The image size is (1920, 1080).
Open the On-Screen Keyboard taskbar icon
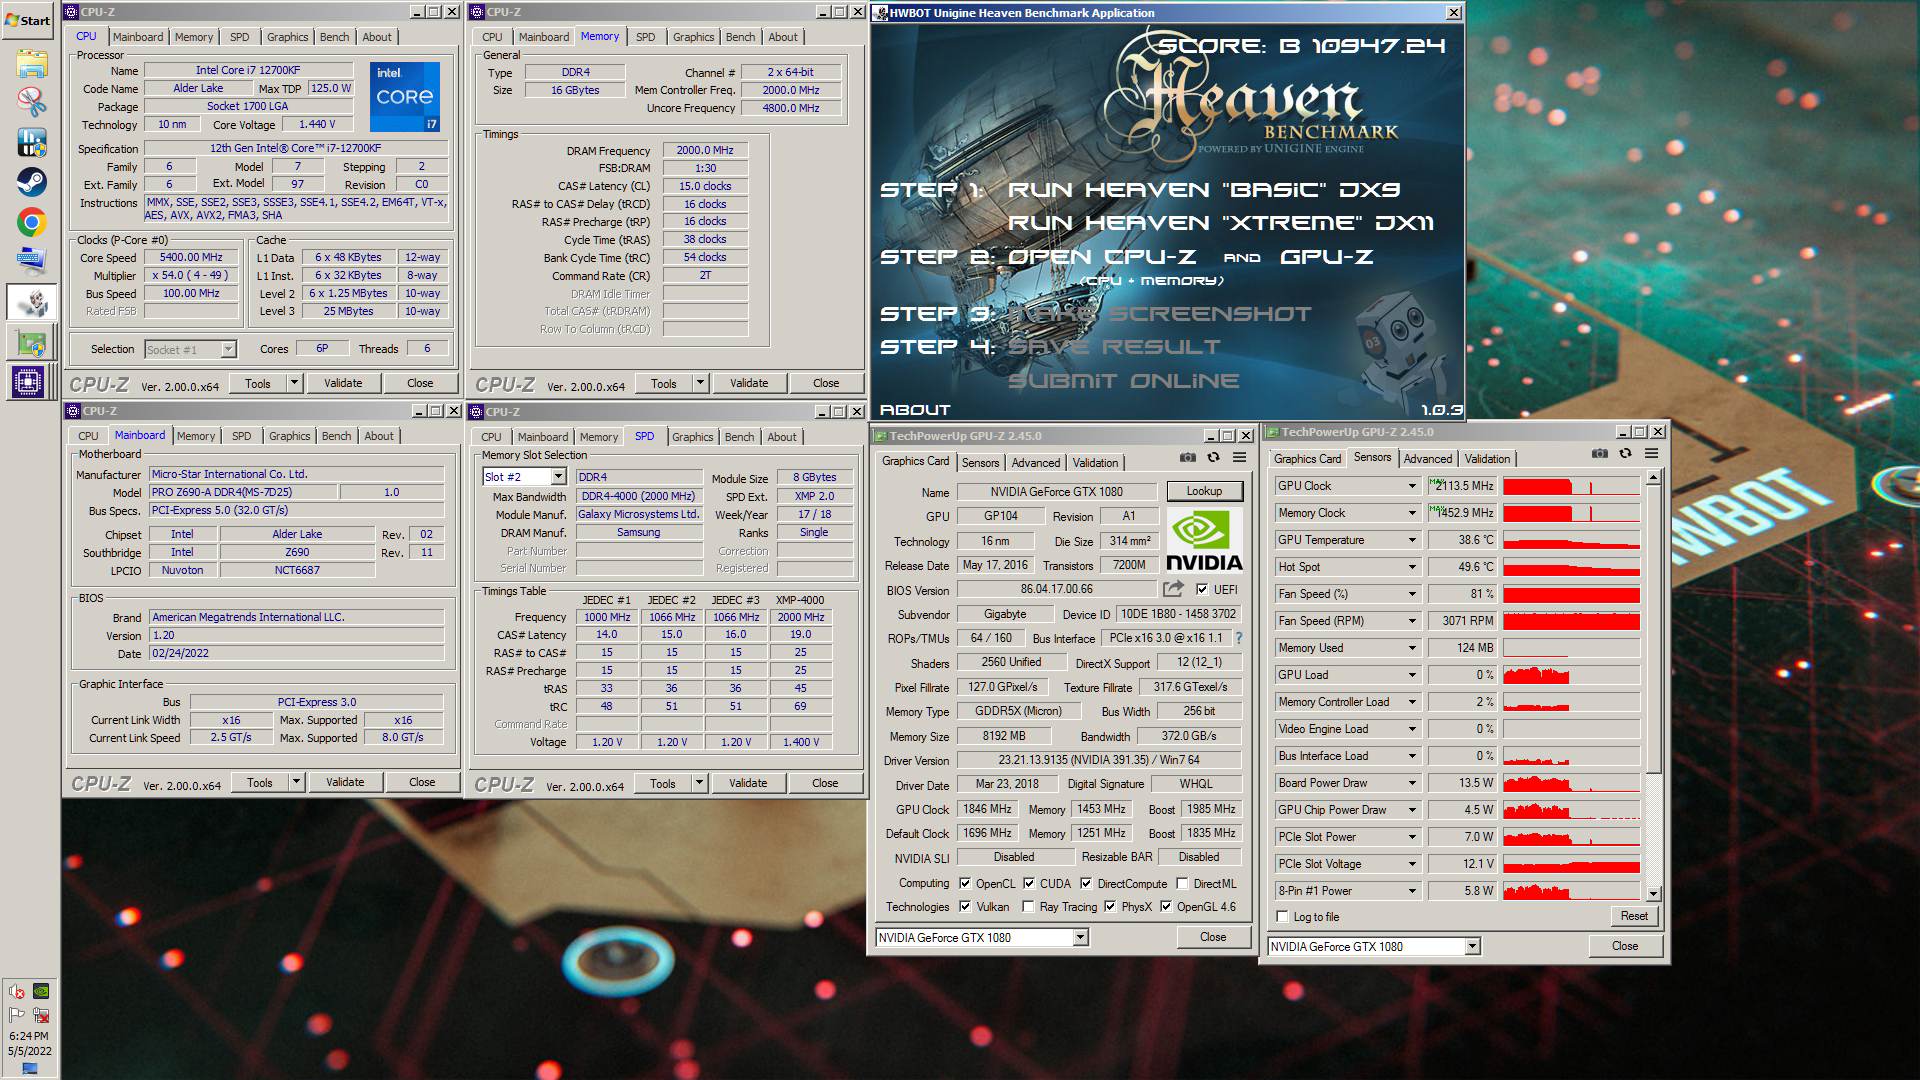(31, 262)
